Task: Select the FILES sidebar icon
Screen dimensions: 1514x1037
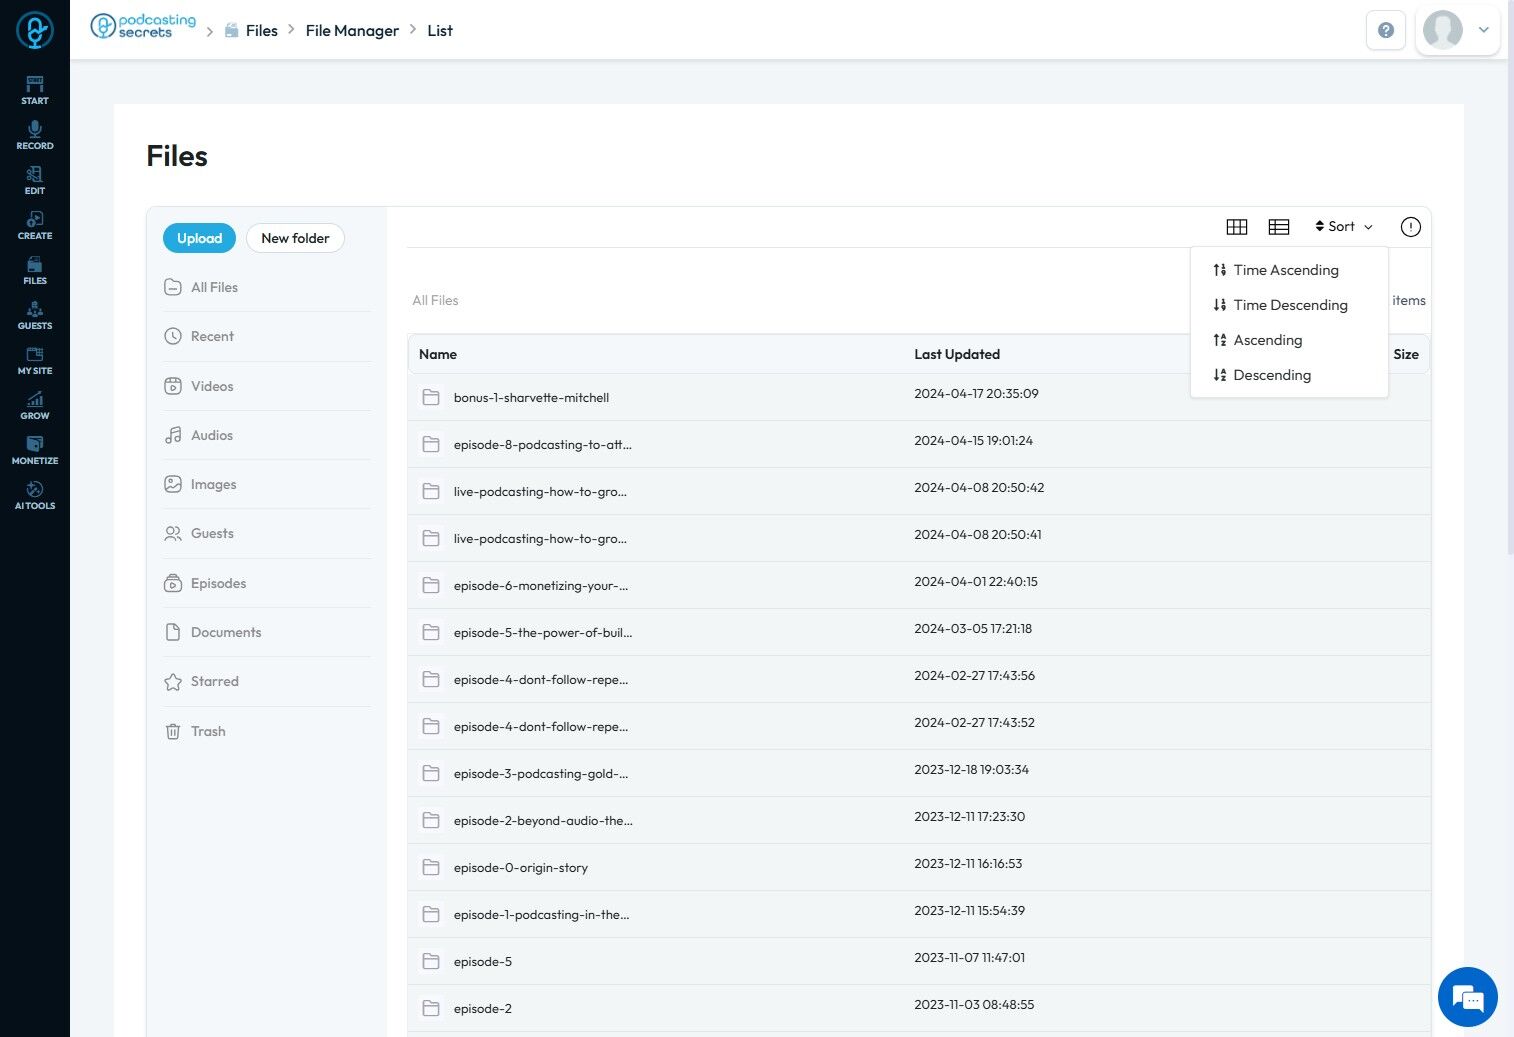Action: [x=35, y=270]
